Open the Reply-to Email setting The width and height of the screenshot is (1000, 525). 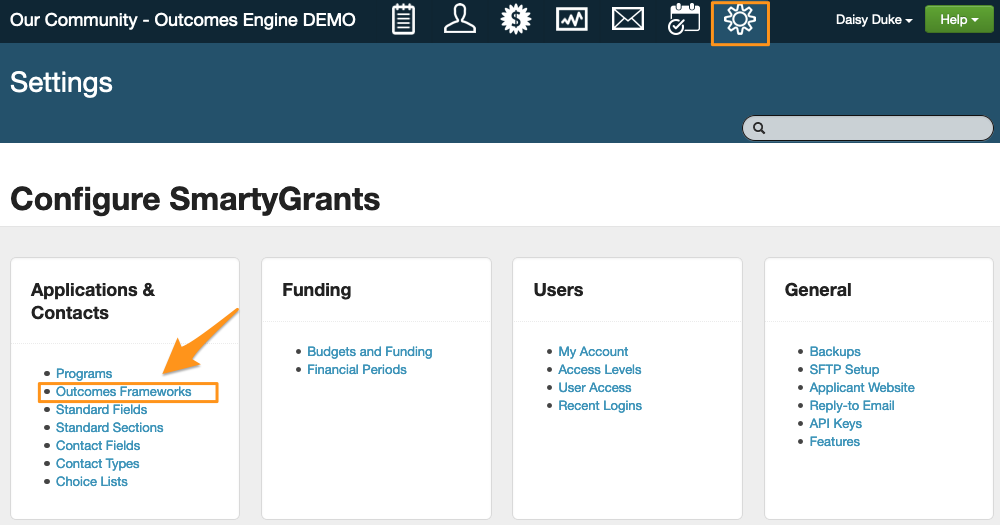[852, 406]
